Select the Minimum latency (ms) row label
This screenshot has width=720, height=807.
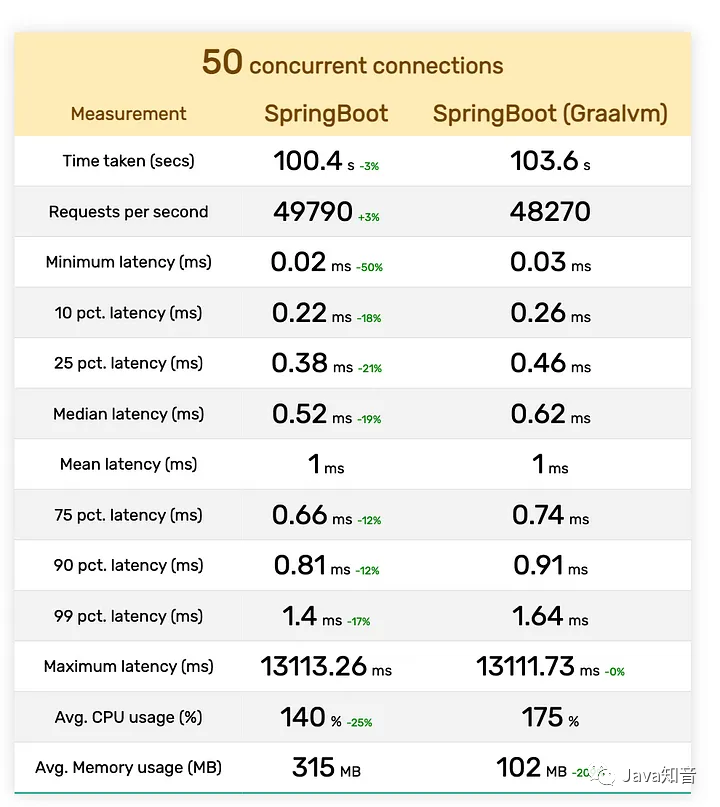pos(129,262)
